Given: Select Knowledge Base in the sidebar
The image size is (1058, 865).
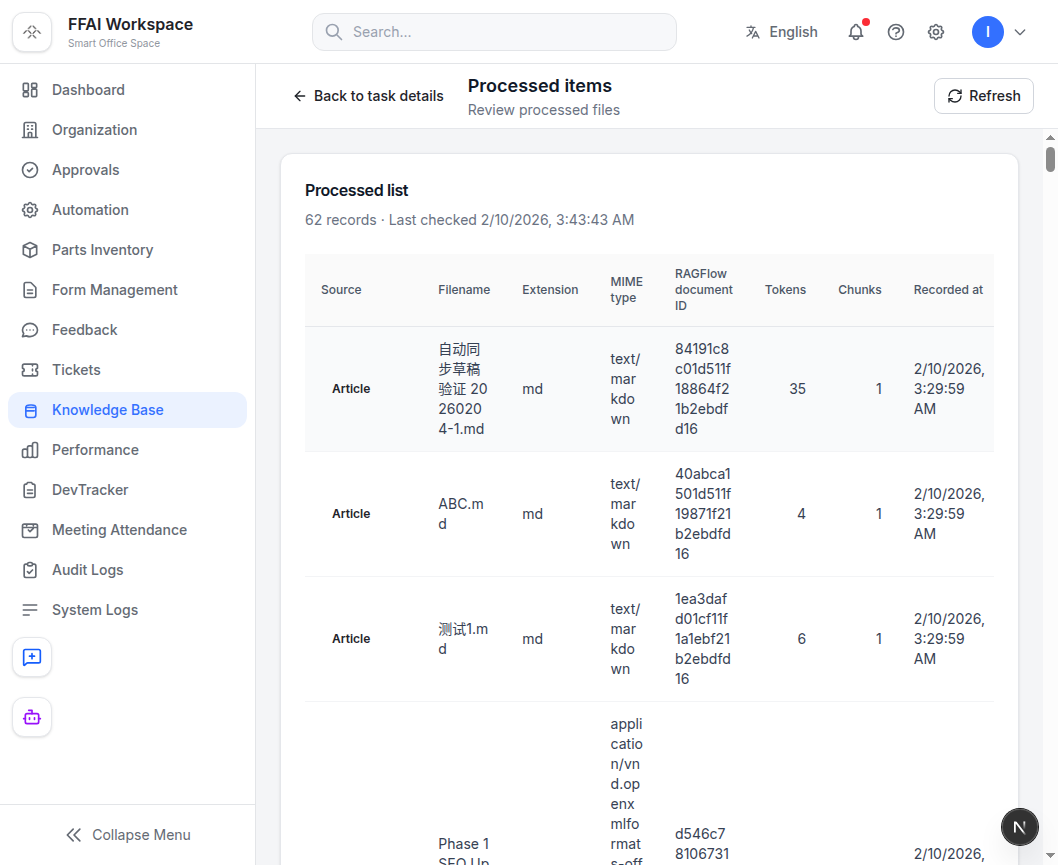Looking at the screenshot, I should point(128,410).
